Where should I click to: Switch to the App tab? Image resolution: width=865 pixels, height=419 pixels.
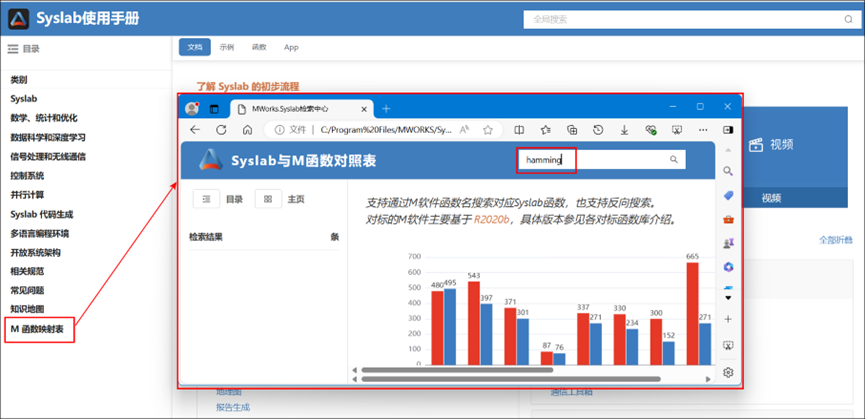tap(291, 47)
